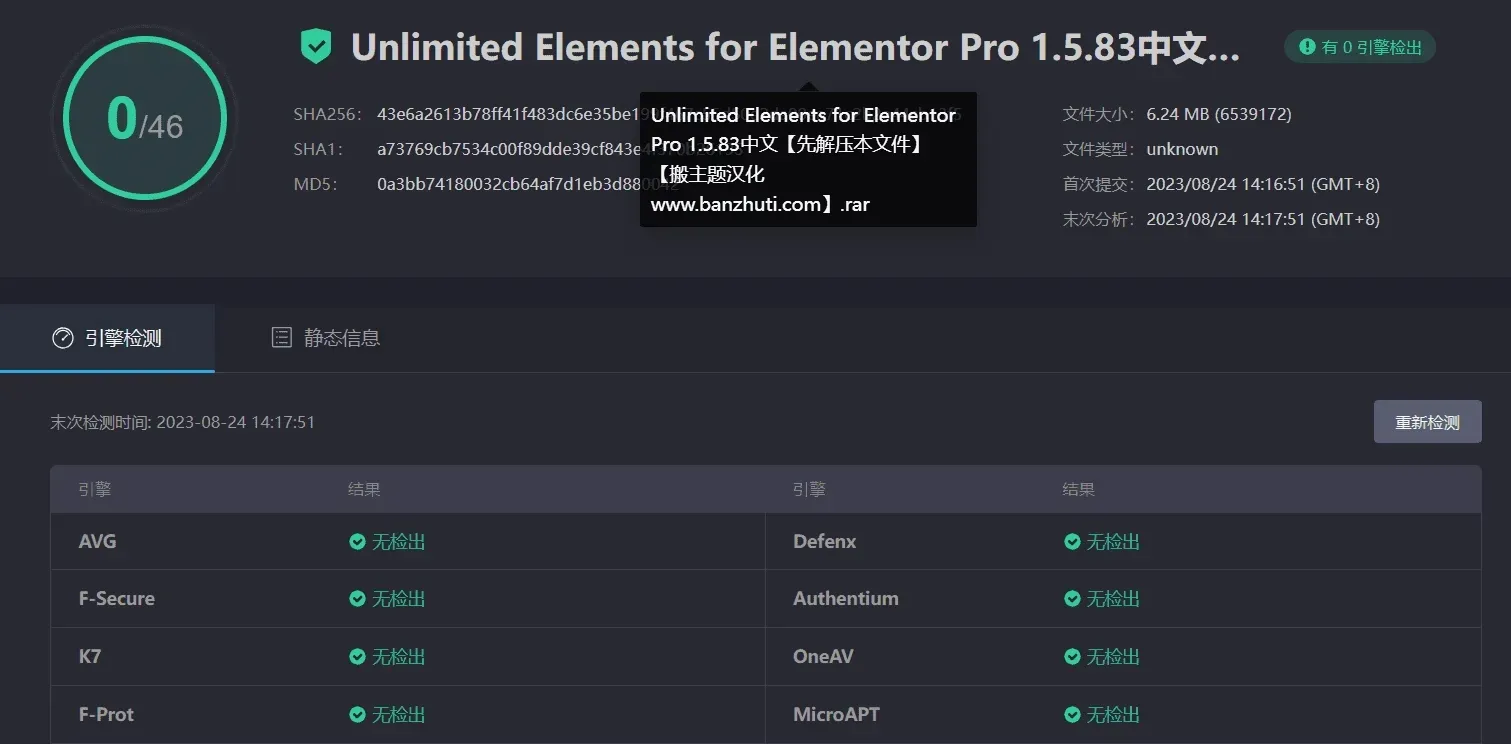1511x744 pixels.
Task: Click the right 引擎 column header
Action: 809,490
